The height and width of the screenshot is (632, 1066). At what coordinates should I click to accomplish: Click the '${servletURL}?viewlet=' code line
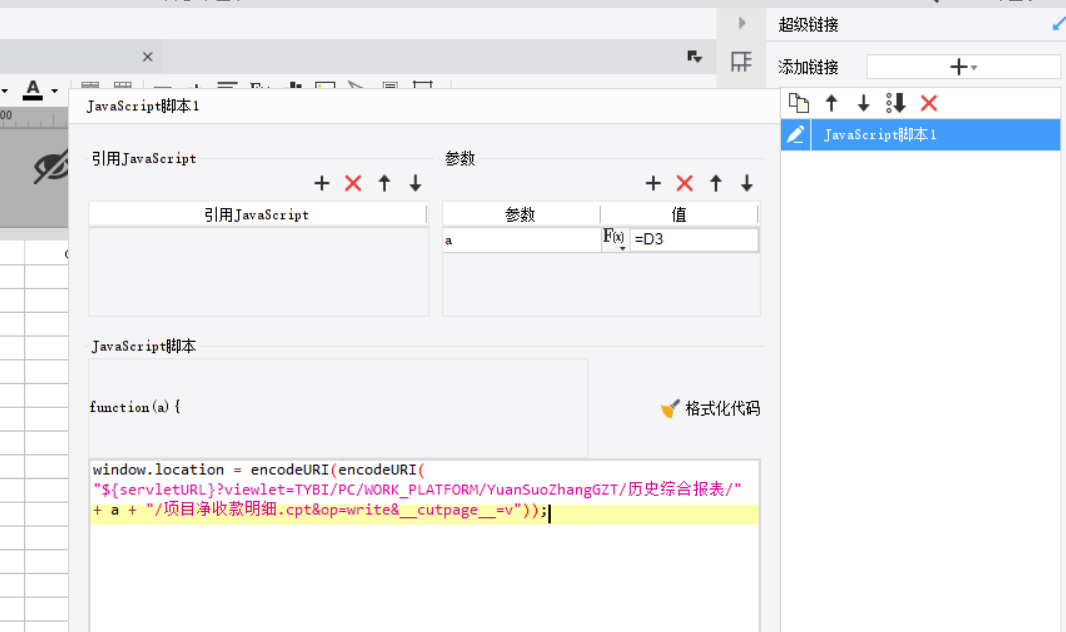[417, 489]
